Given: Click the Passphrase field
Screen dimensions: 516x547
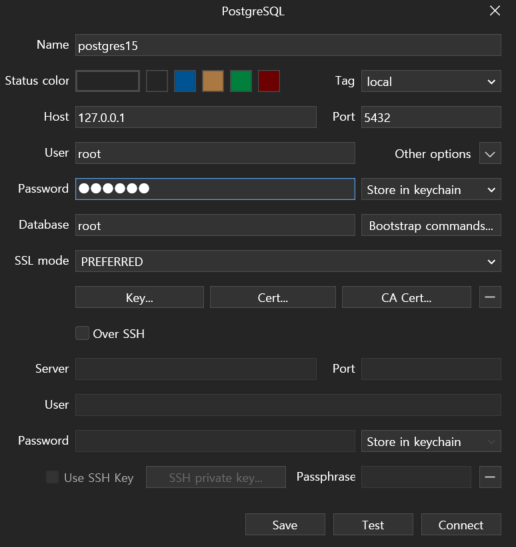Looking at the screenshot, I should pos(416,477).
